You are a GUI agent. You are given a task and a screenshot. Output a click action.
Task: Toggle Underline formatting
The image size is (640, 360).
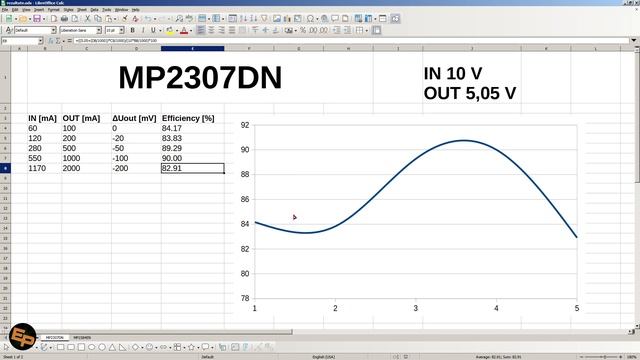pos(153,30)
